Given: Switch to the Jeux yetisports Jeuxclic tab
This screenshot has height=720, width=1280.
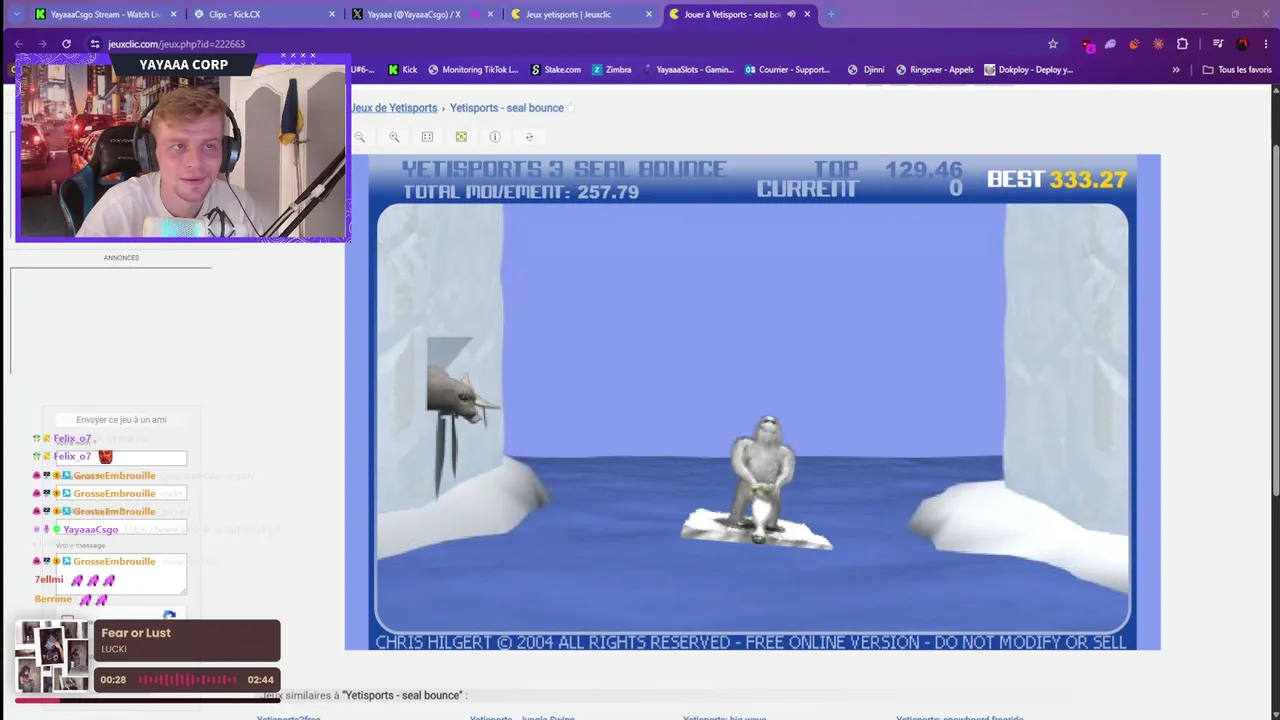Looking at the screenshot, I should click(581, 14).
